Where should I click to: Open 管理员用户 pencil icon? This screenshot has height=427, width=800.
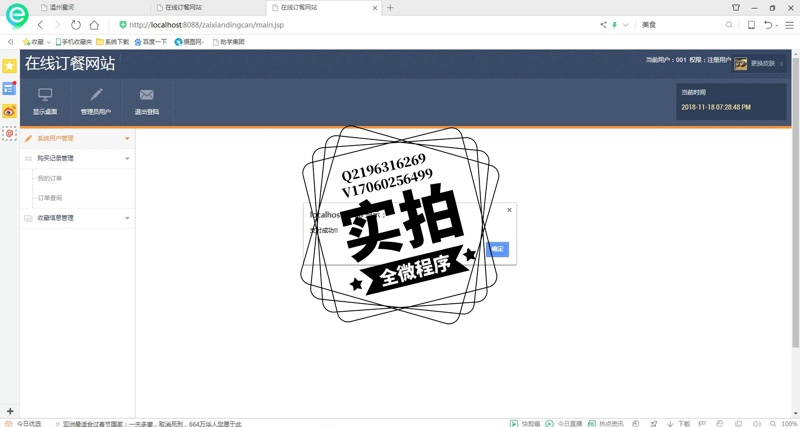click(96, 95)
